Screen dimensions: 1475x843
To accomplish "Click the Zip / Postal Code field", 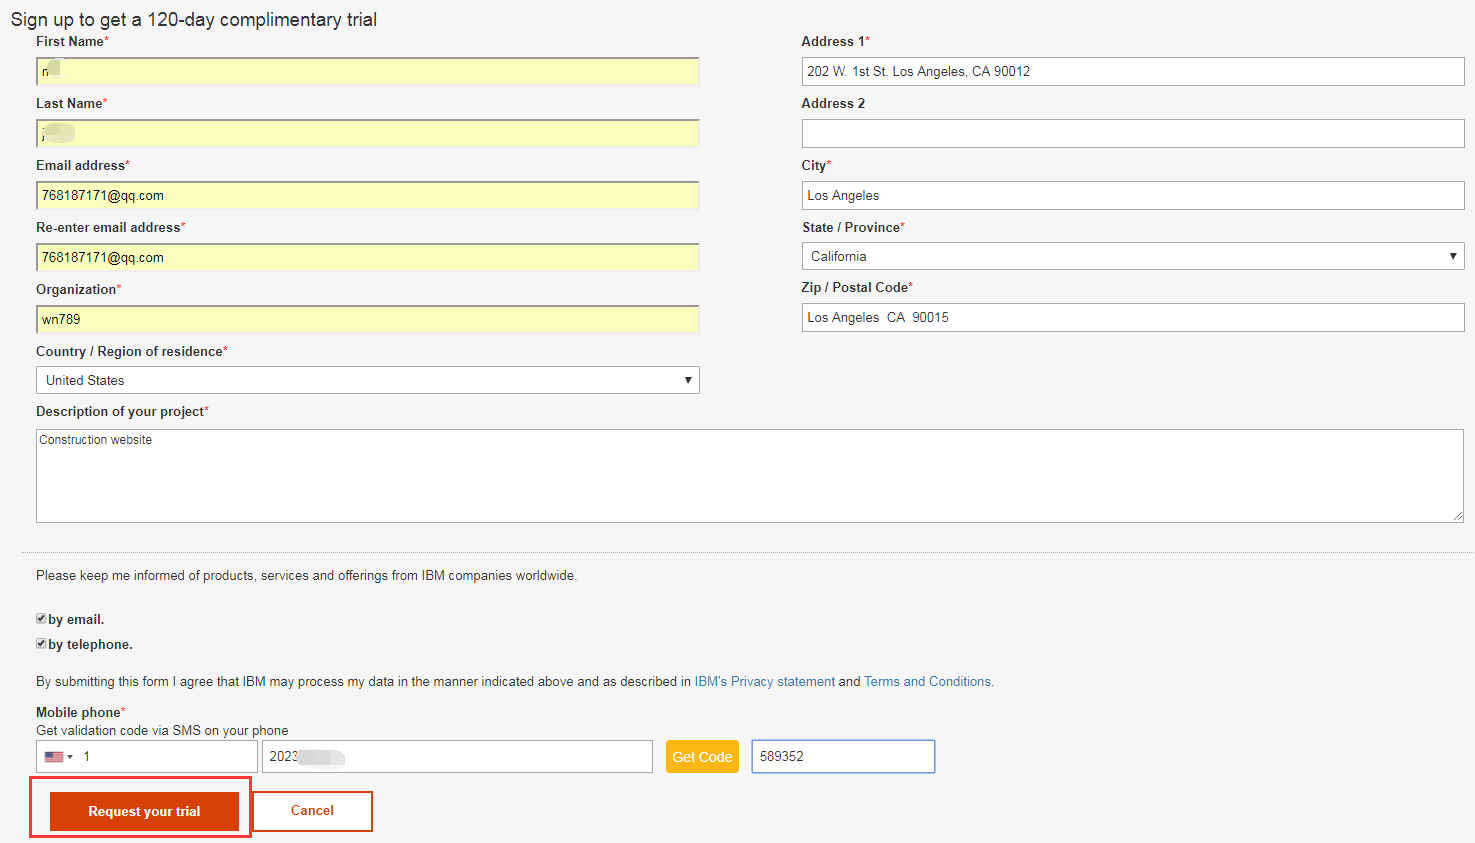I will point(1132,318).
